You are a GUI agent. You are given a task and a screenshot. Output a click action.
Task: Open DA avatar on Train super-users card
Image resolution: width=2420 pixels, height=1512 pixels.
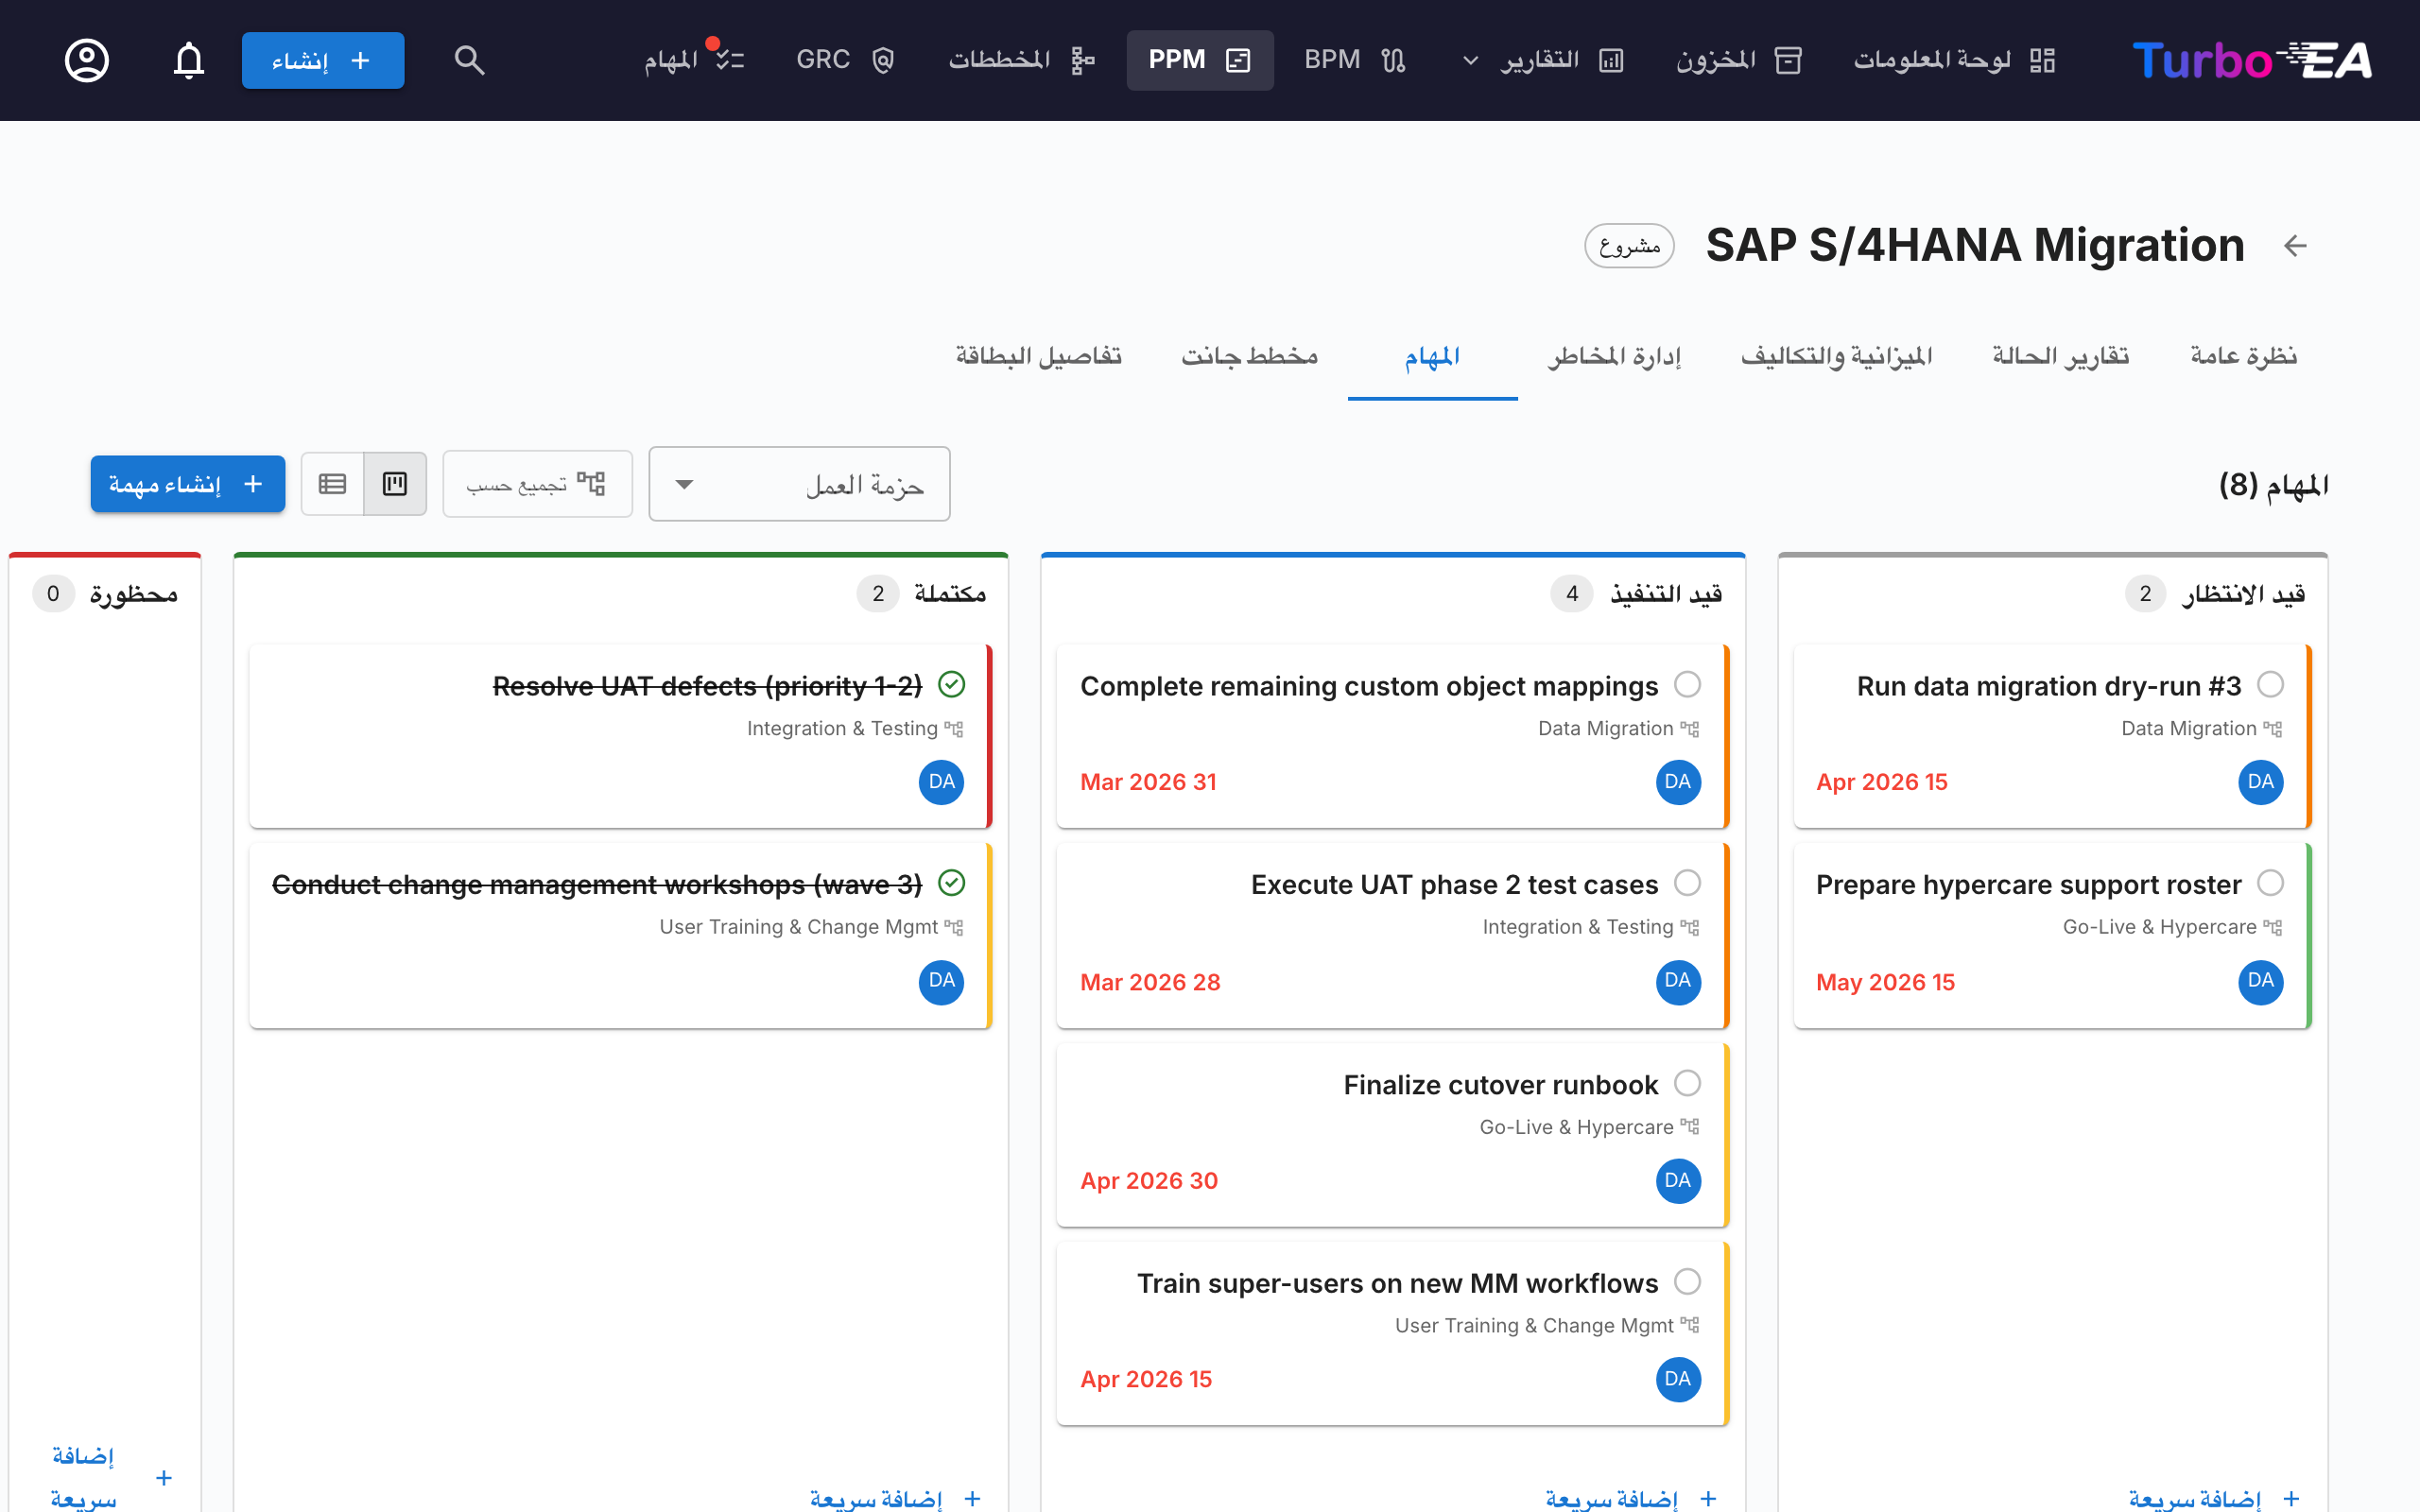[1678, 1379]
